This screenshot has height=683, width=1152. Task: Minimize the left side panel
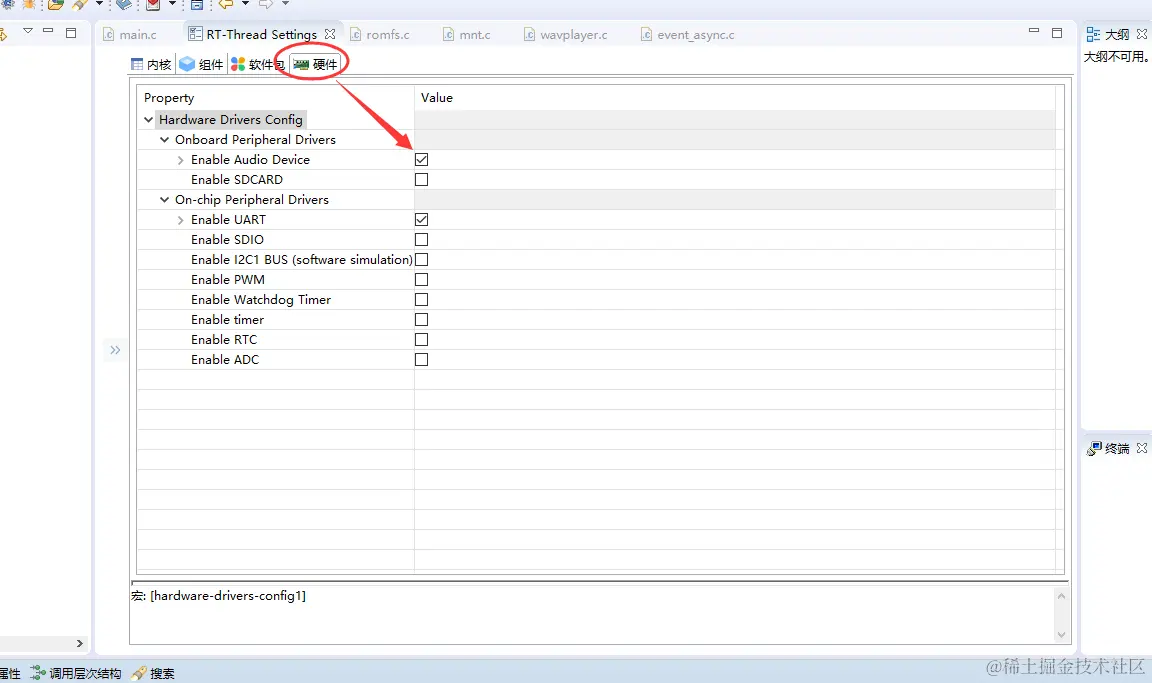click(48, 31)
